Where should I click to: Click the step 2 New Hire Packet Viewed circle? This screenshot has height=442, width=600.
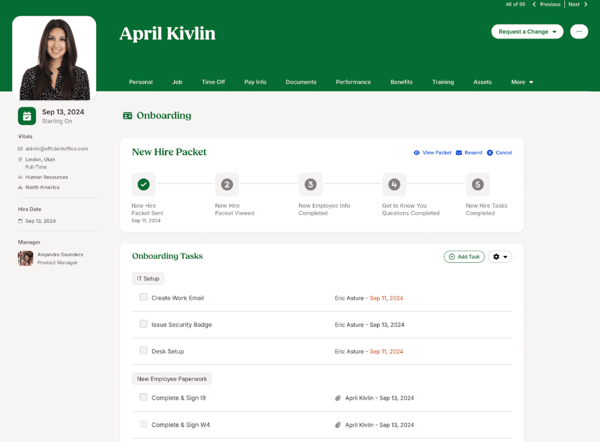click(x=227, y=184)
